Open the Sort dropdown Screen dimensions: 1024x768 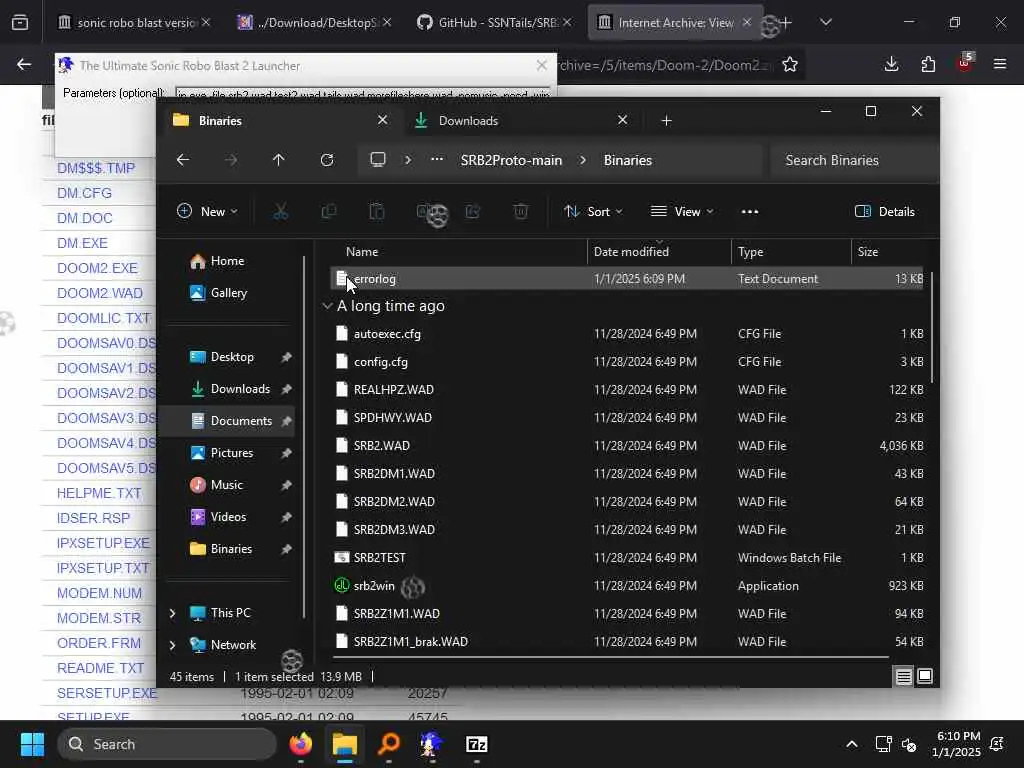[x=593, y=212]
